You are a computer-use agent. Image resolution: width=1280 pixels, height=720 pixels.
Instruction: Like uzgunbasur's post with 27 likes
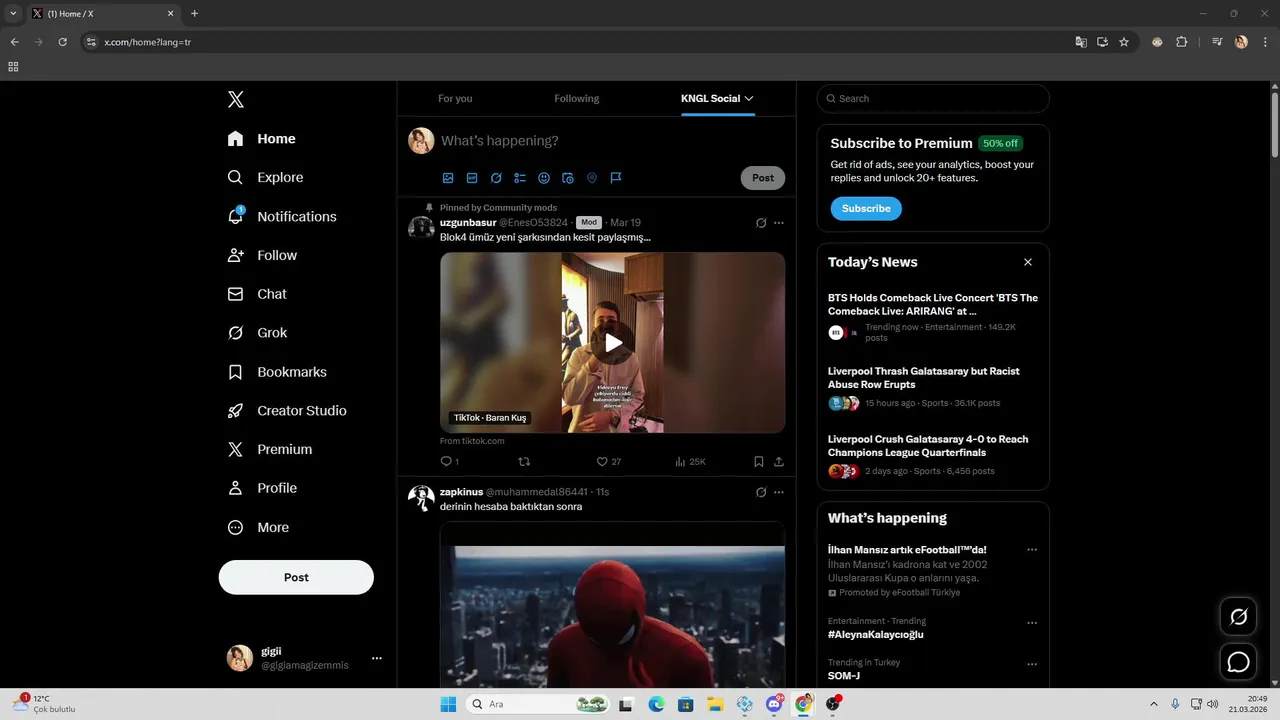[x=608, y=462]
